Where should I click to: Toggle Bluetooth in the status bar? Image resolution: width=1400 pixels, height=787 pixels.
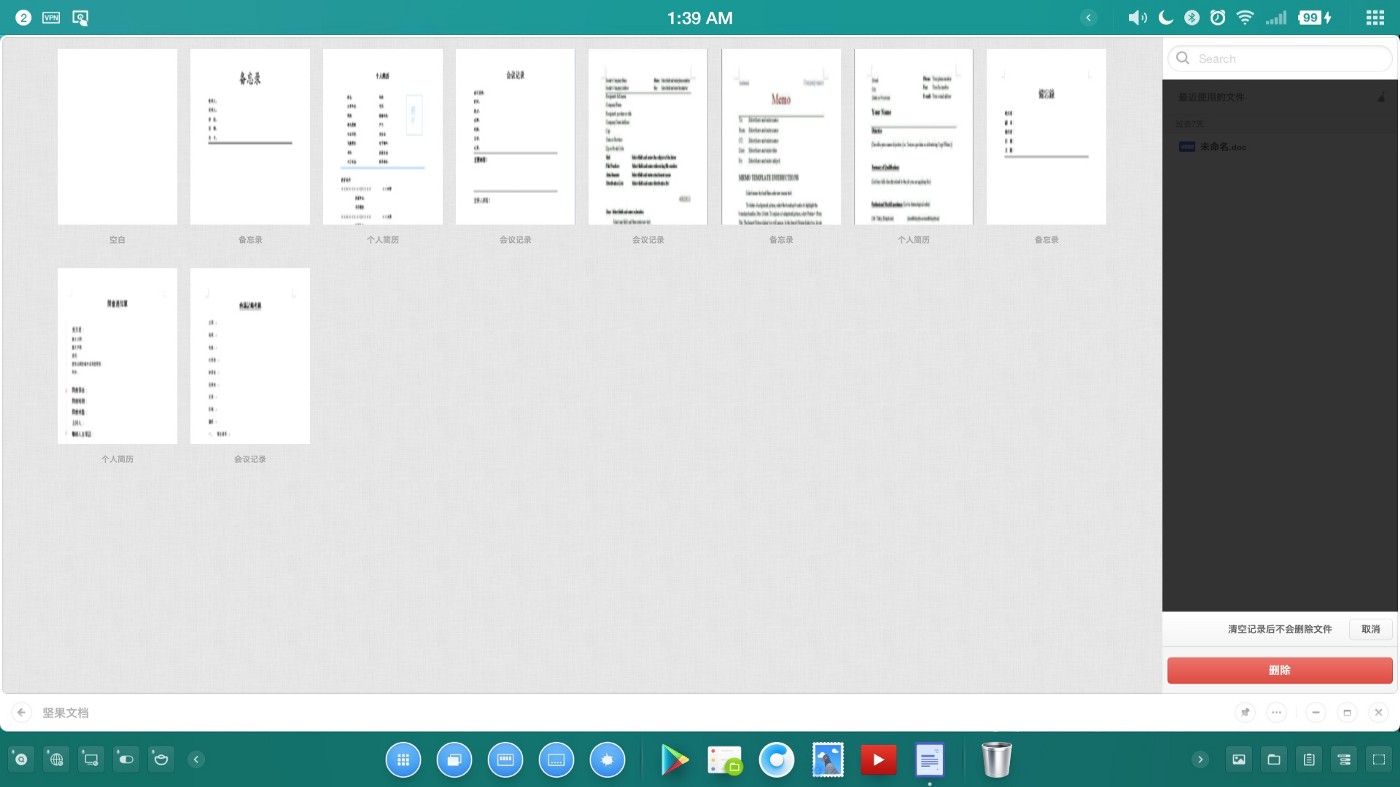point(1192,18)
